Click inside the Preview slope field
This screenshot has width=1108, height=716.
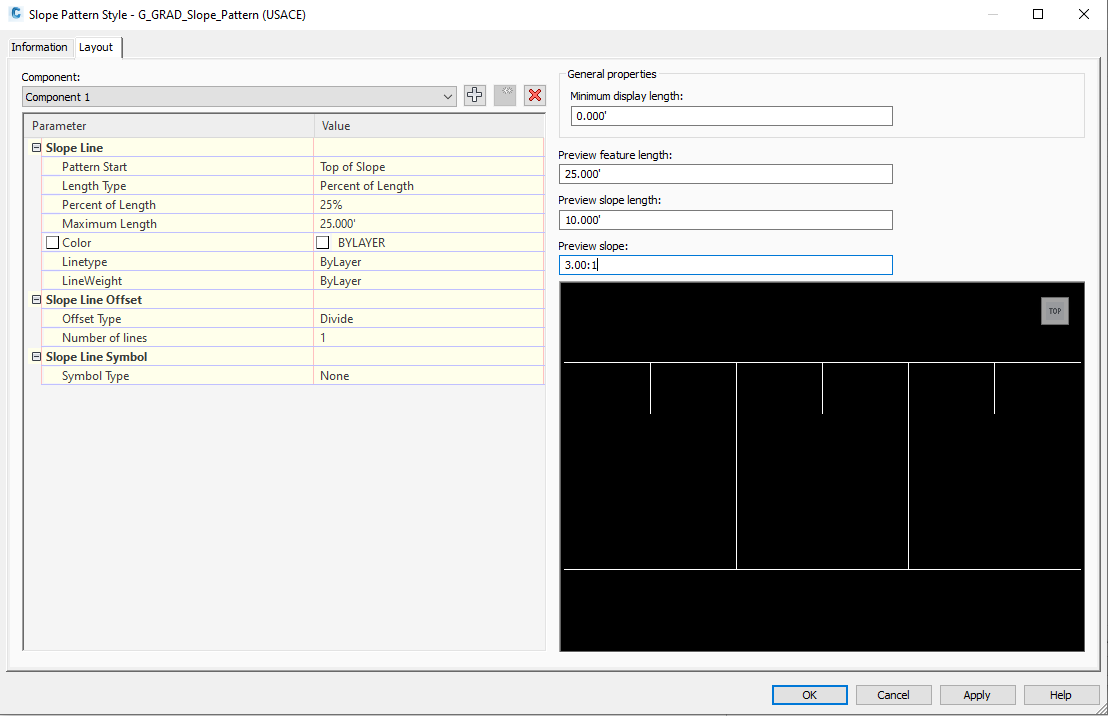(725, 264)
